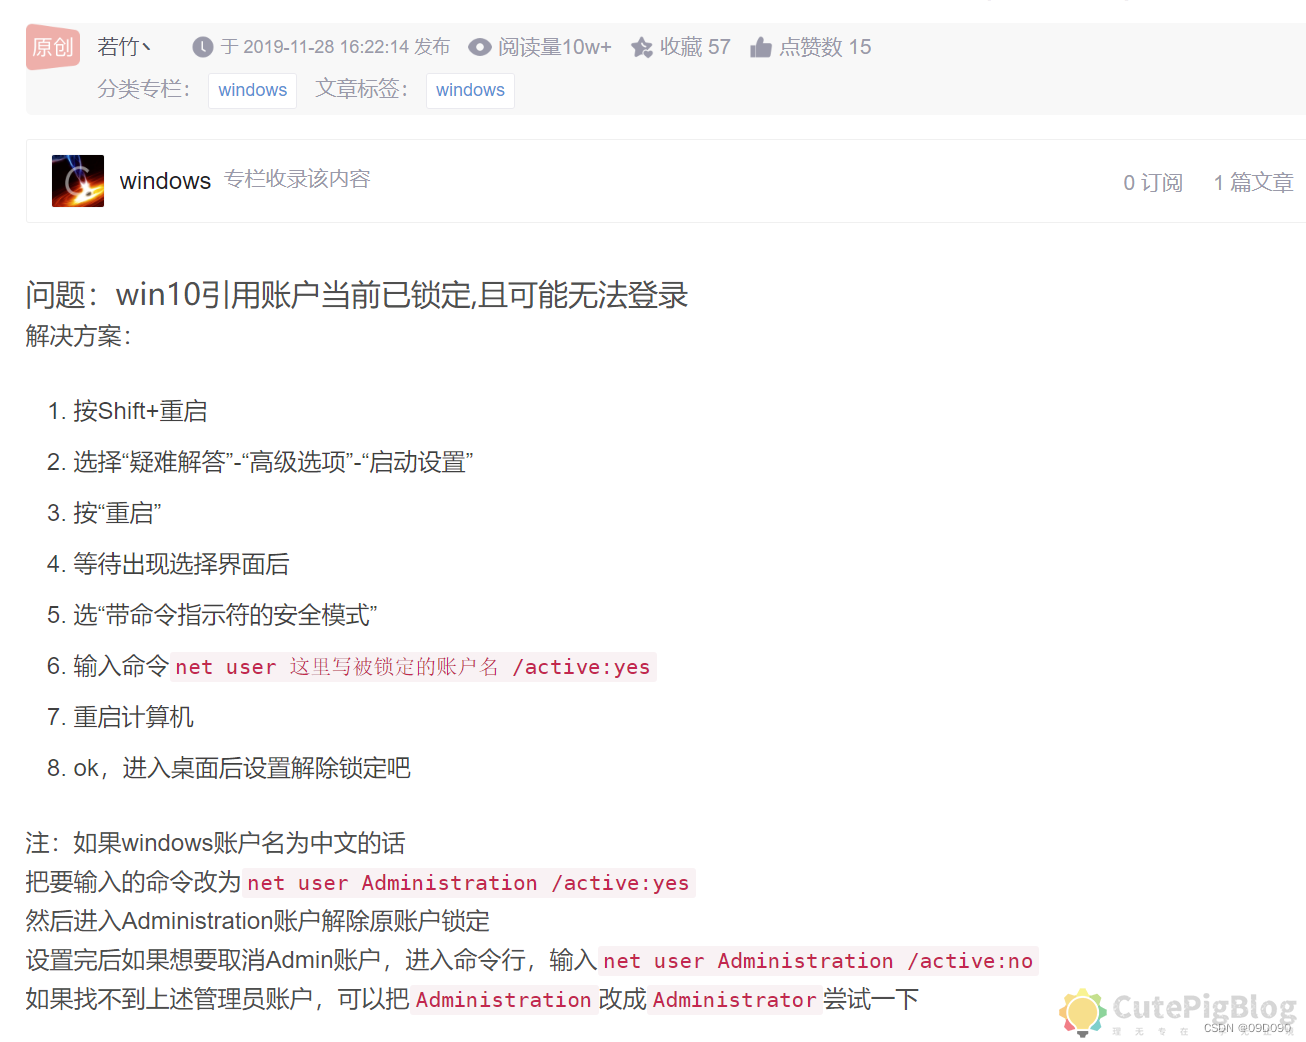Click the windows column avatar image
Screen dimensions: 1306x1042
click(77, 181)
